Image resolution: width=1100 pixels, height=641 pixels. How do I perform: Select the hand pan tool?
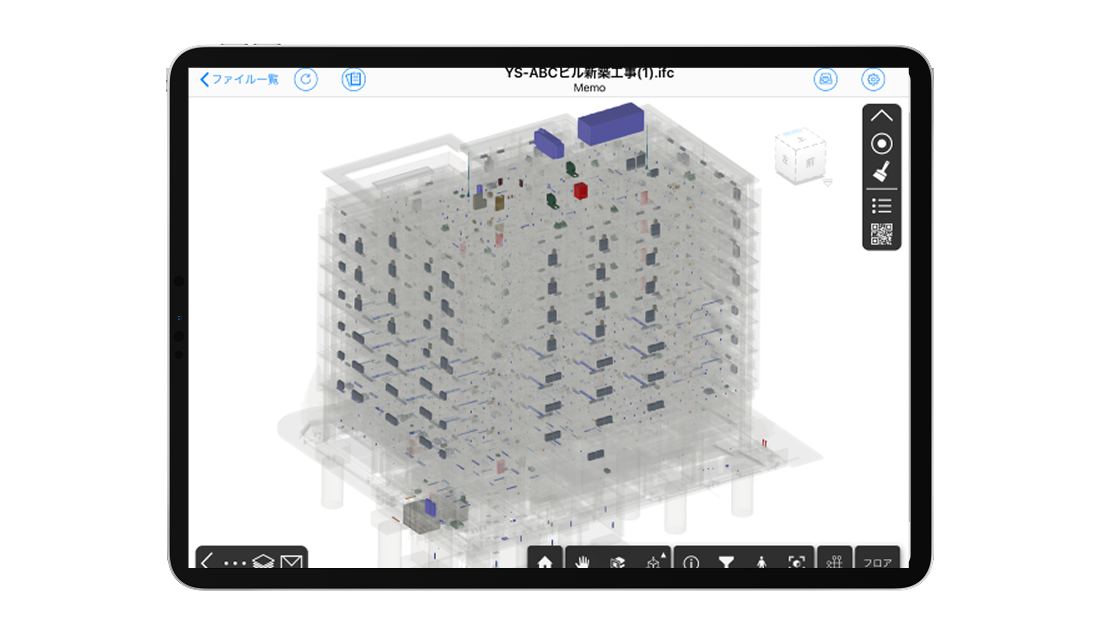pos(582,562)
